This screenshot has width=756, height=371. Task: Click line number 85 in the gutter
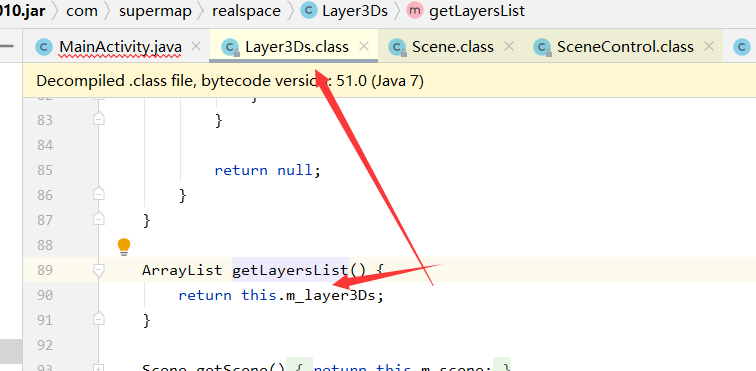[45, 170]
